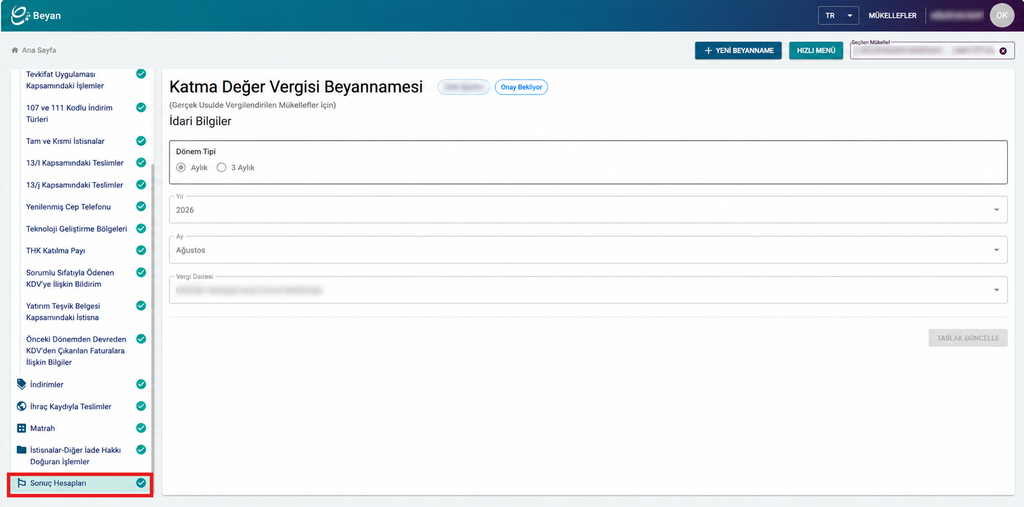1024x507 pixels.
Task: Click the green checkmark beside THK Katılma Payı
Action: 141,250
